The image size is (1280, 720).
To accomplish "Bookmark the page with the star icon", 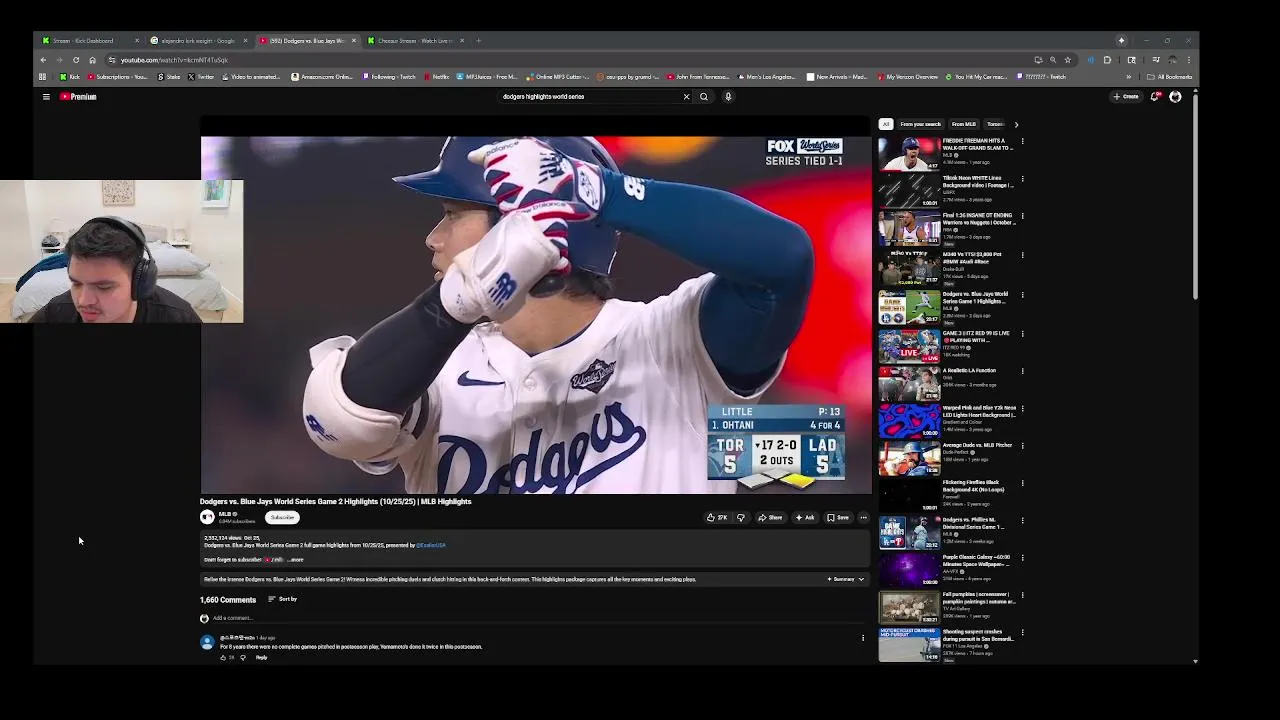I will tap(1067, 60).
